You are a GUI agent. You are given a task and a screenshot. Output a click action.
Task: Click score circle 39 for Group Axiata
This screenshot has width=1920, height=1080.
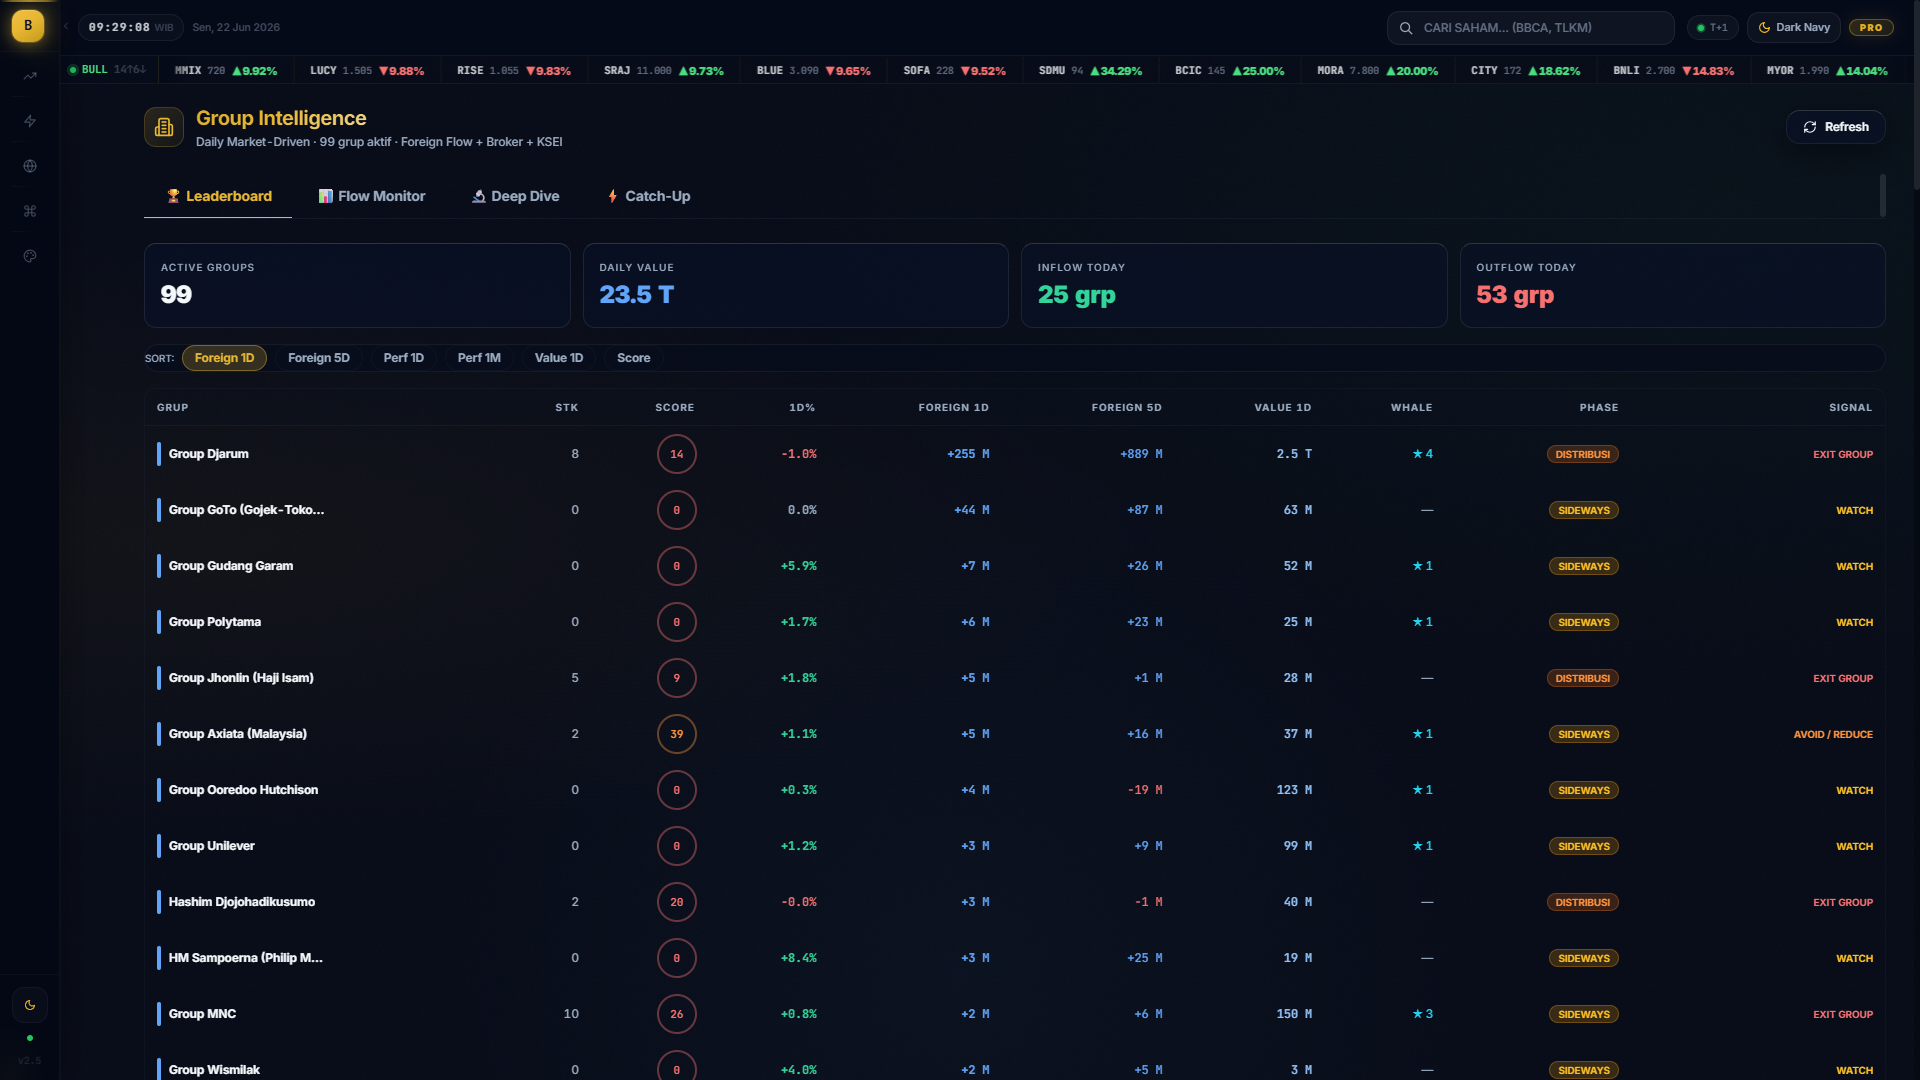(x=677, y=734)
